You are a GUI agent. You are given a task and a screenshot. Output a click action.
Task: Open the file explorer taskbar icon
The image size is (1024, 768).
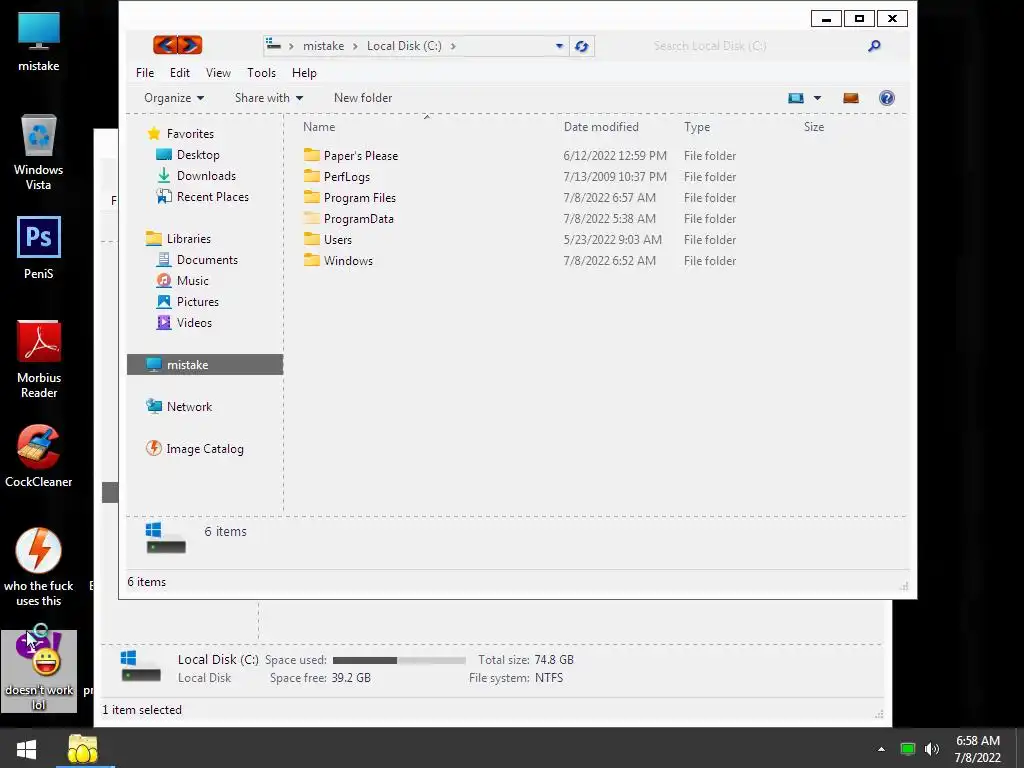pos(83,748)
